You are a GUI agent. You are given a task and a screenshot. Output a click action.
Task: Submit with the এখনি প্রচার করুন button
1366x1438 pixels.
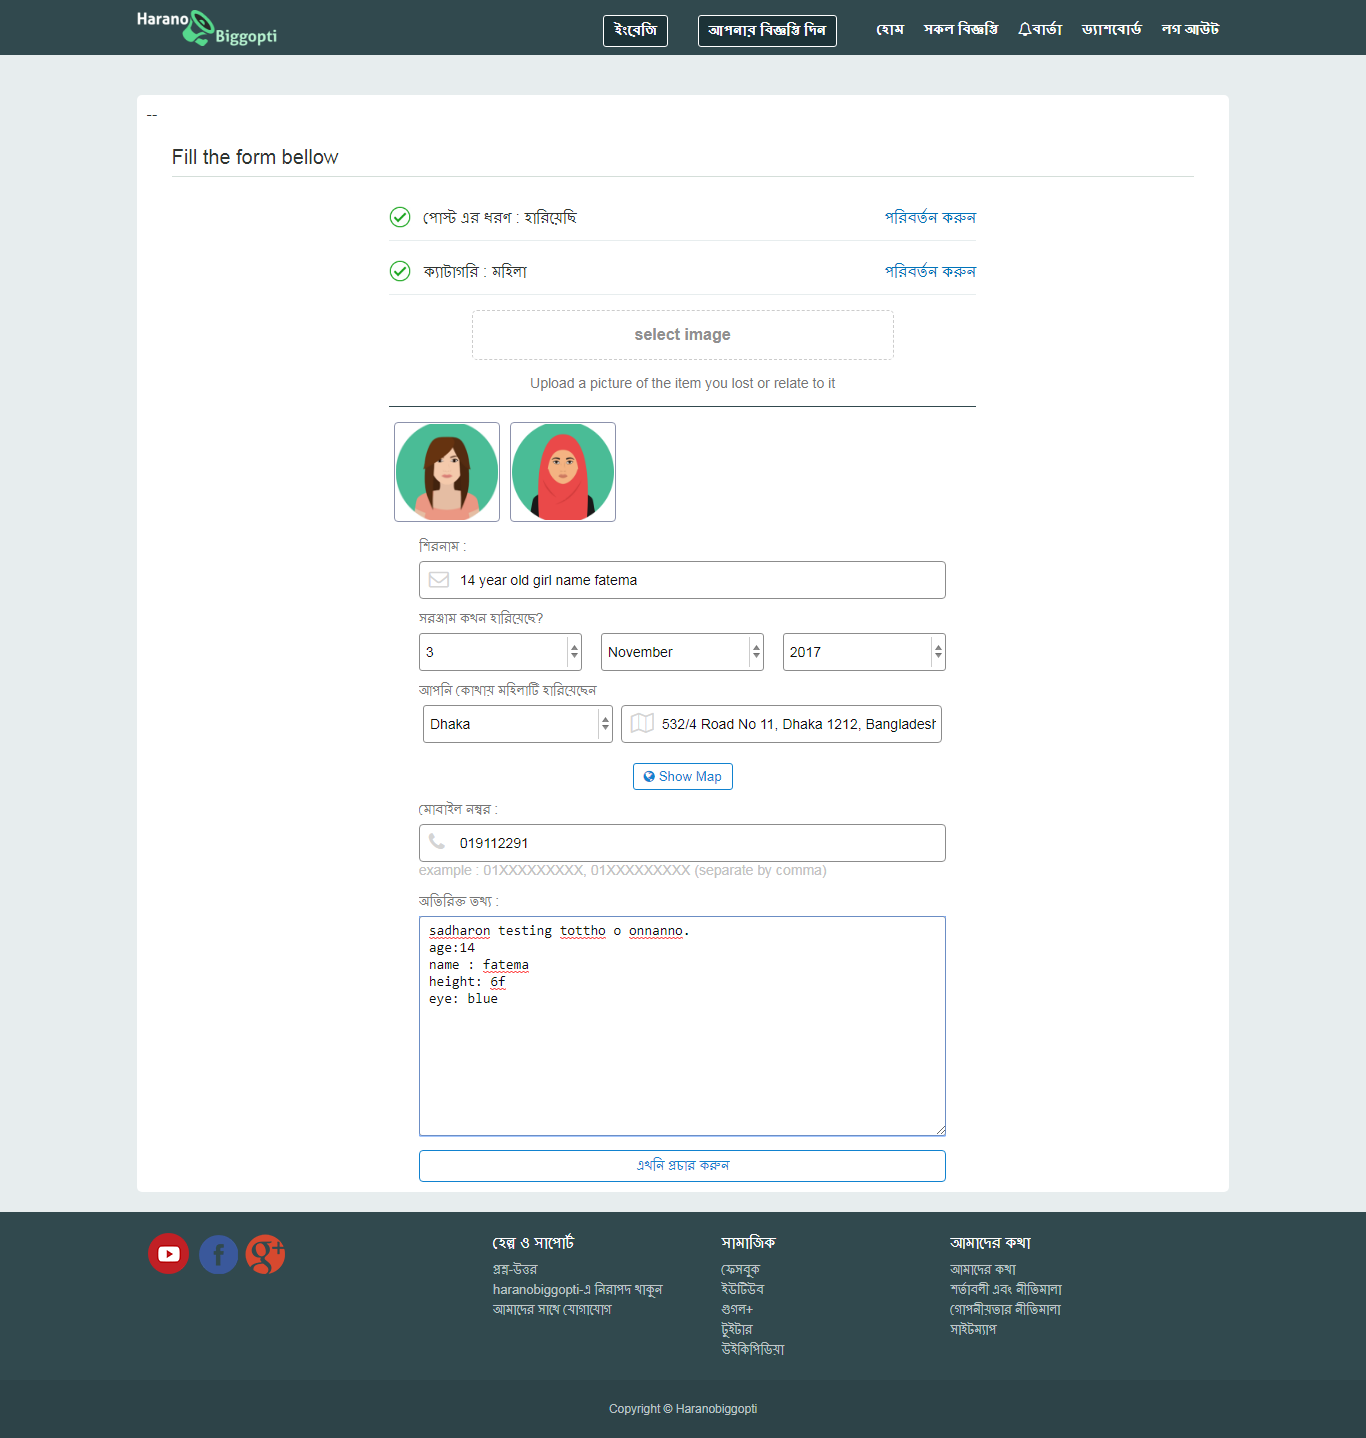tap(682, 1166)
